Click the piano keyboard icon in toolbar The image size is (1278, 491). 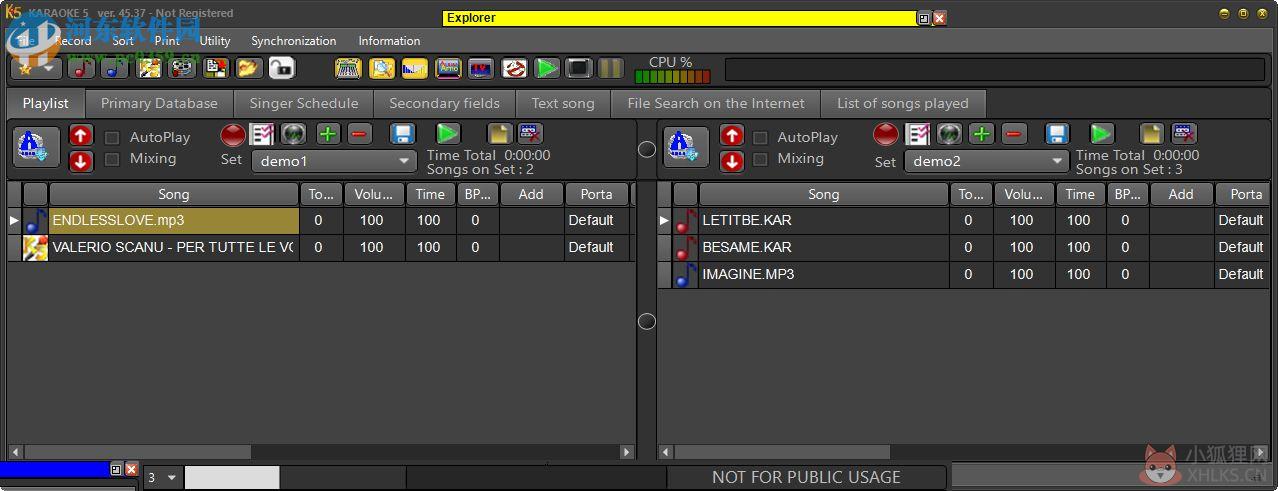348,68
